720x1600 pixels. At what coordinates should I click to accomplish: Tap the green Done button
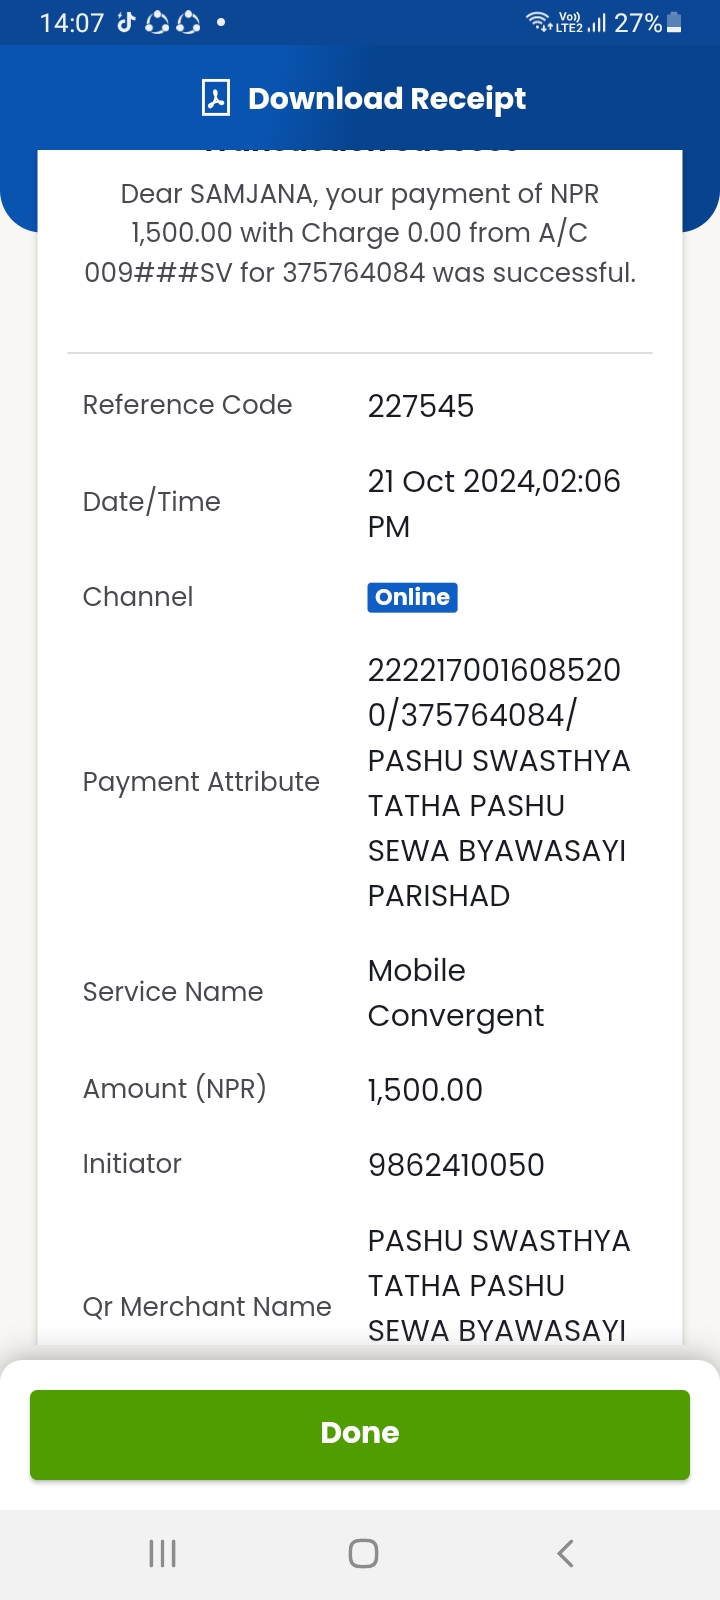[360, 1434]
